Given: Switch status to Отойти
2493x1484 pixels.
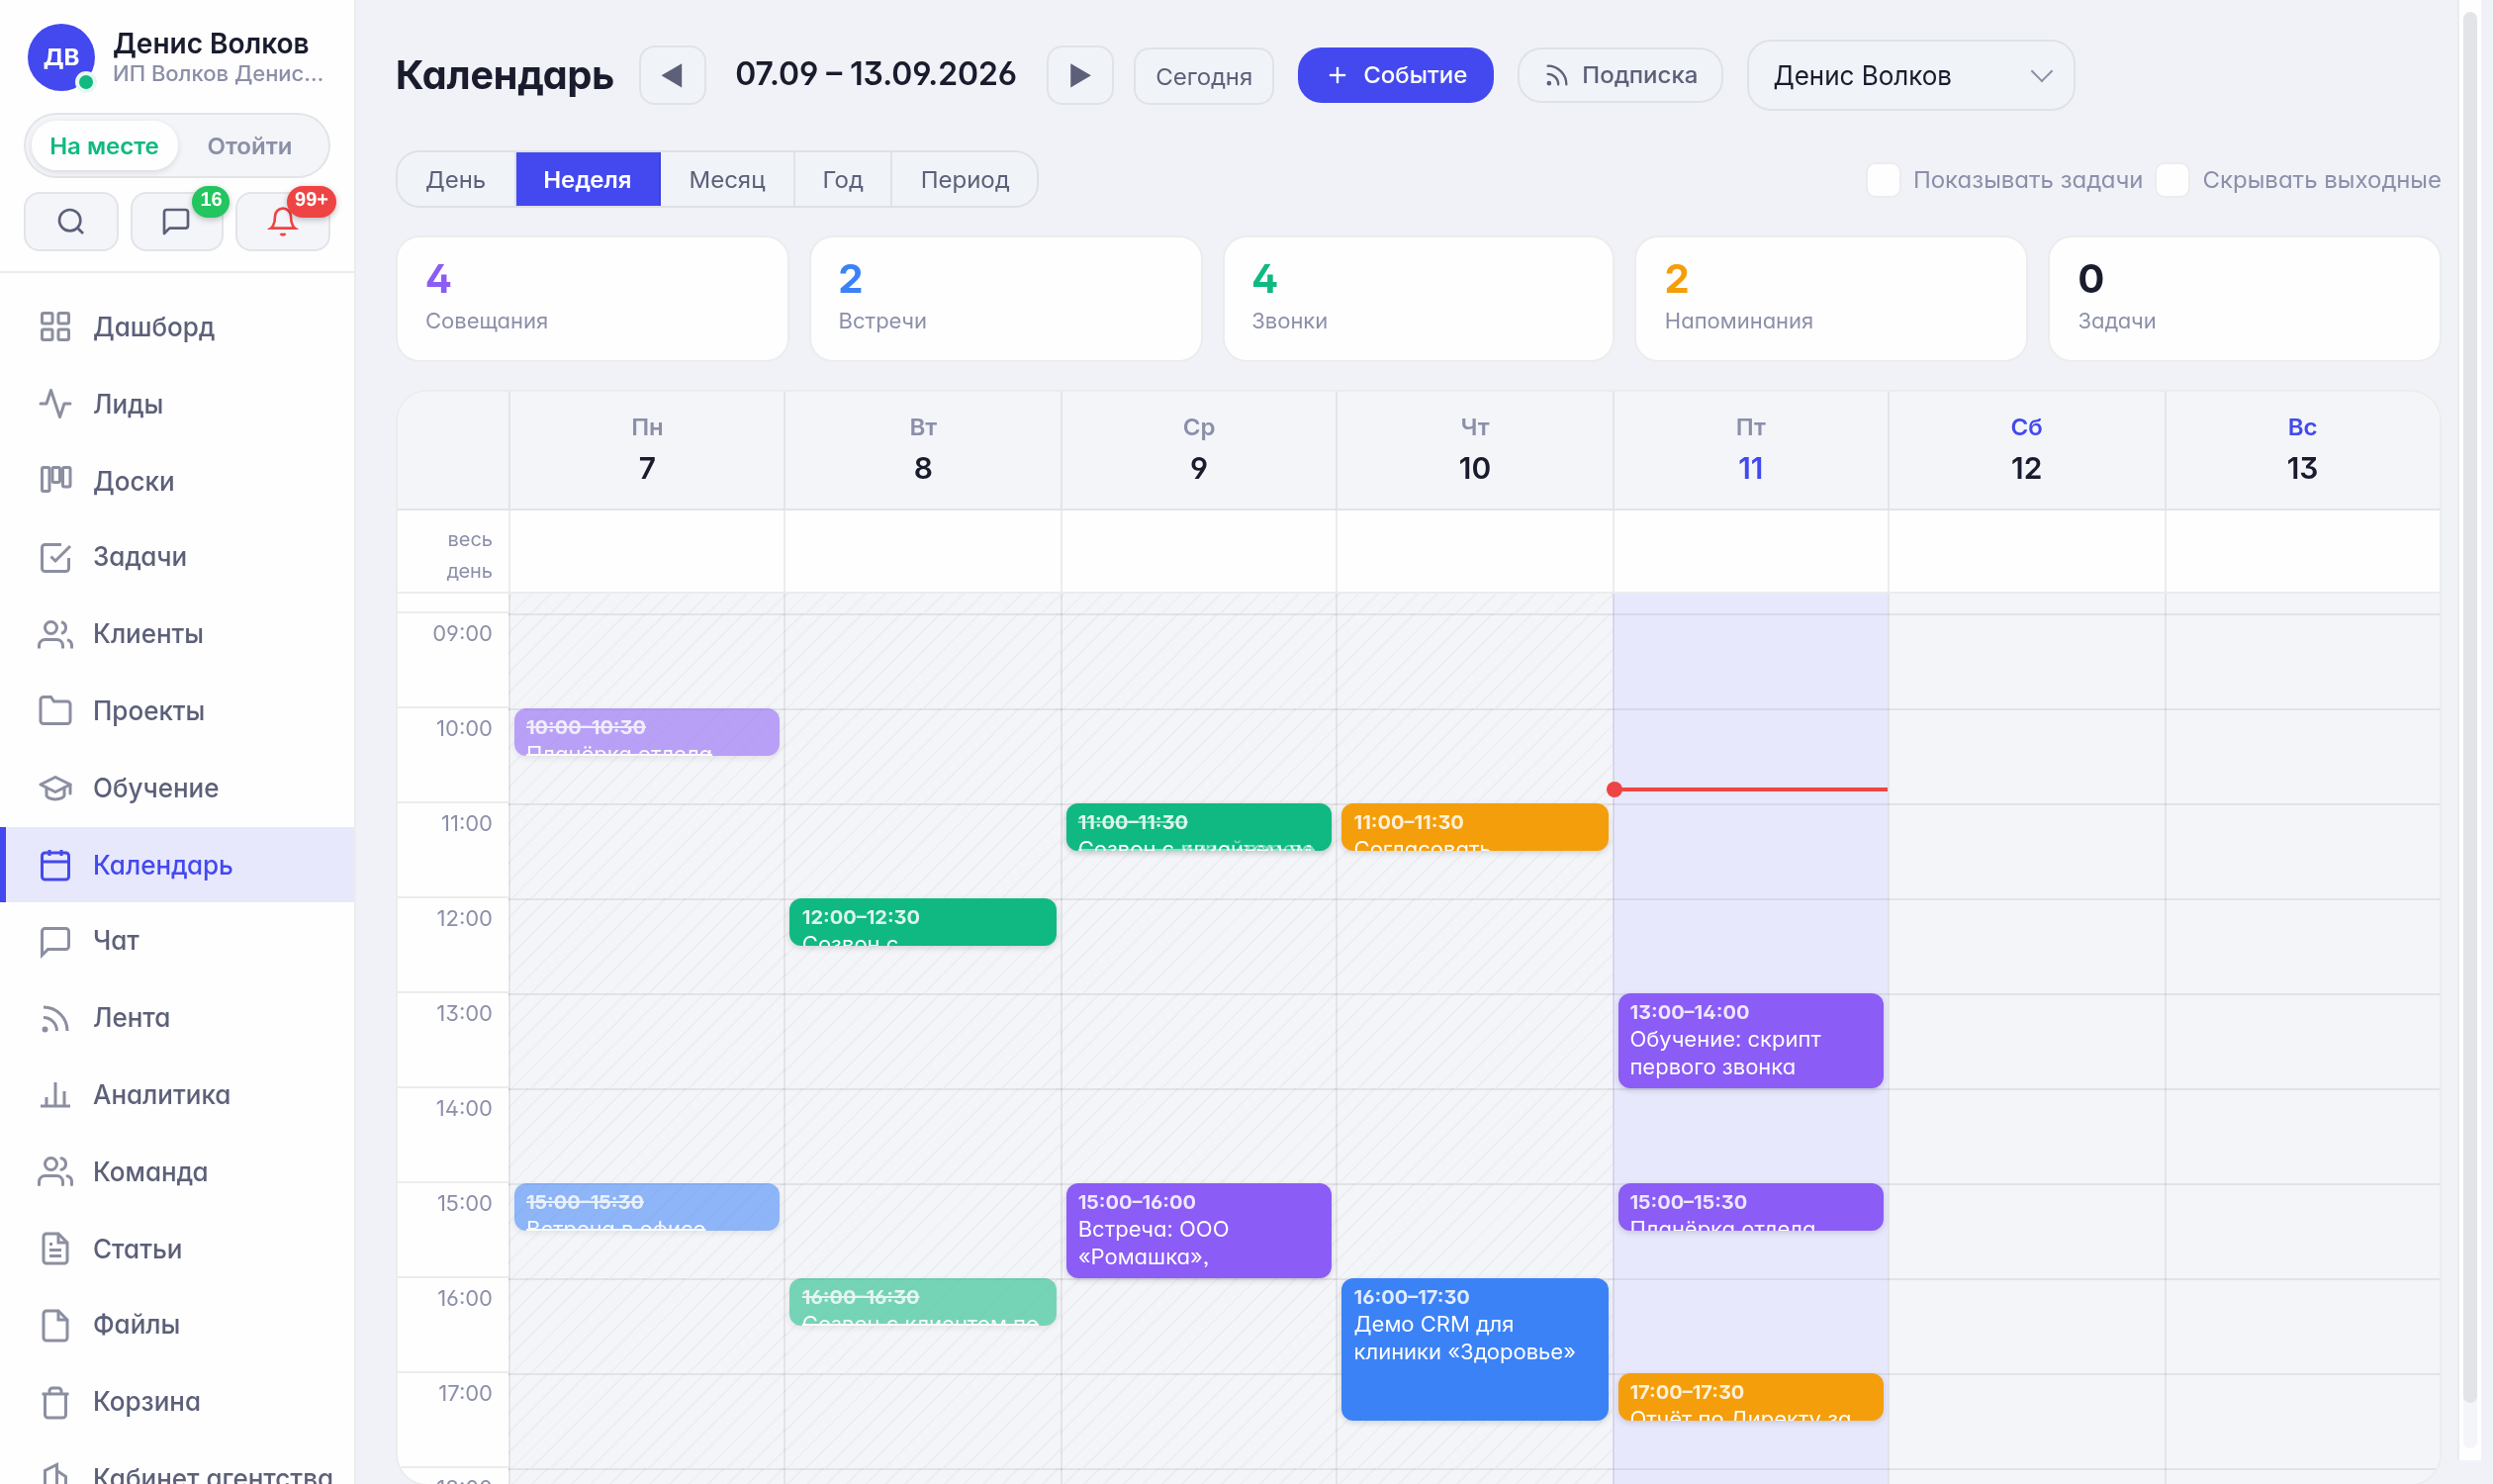Looking at the screenshot, I should (x=250, y=146).
